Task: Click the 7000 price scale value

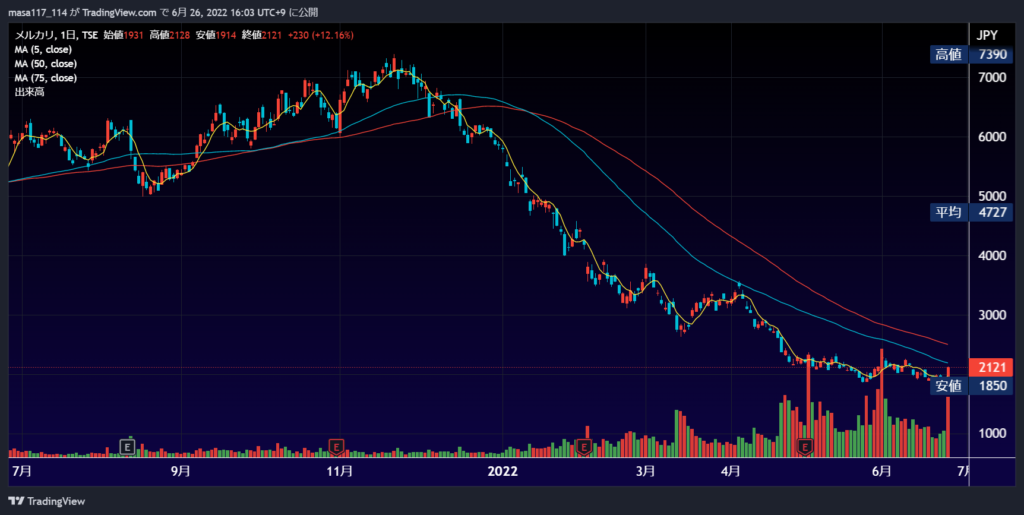Action: tap(992, 78)
